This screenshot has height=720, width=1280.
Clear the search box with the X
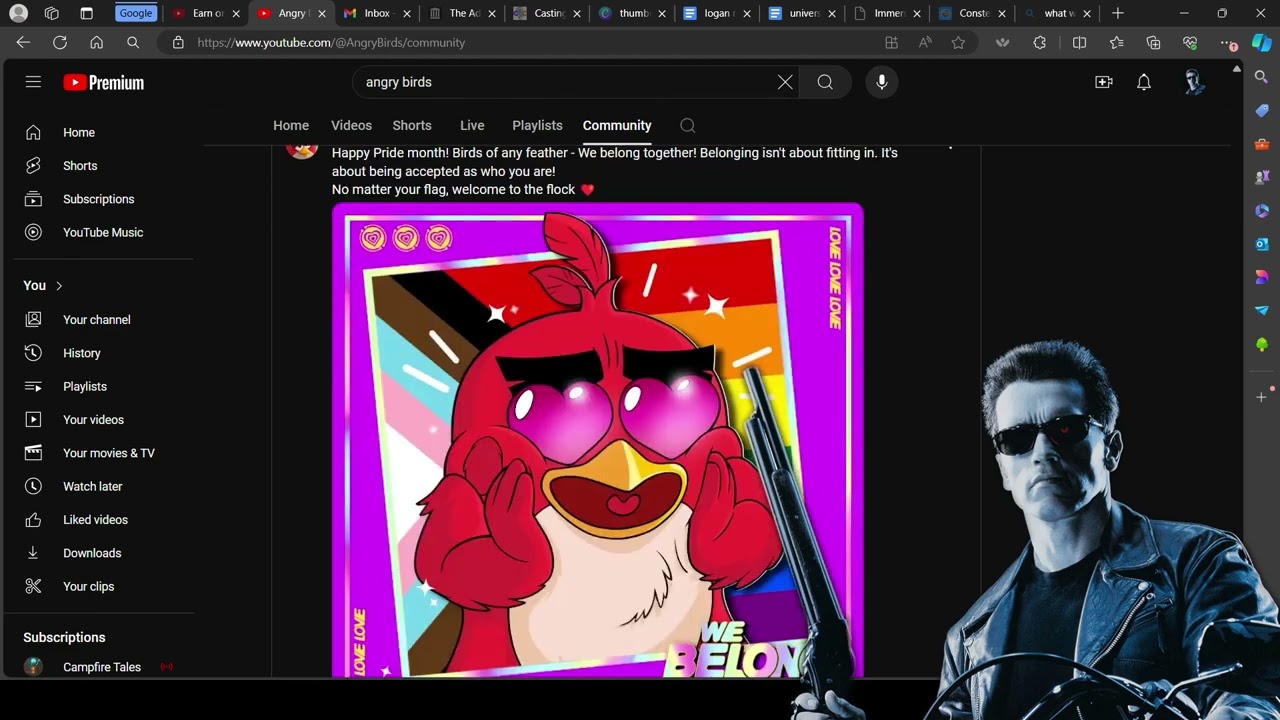tap(785, 82)
